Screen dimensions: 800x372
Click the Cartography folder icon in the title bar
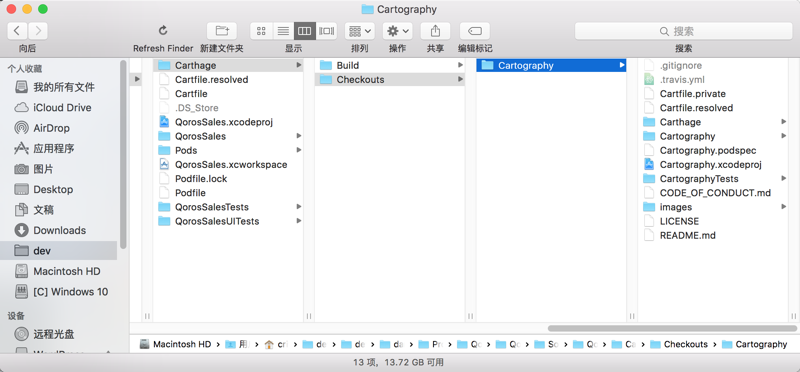coord(367,9)
